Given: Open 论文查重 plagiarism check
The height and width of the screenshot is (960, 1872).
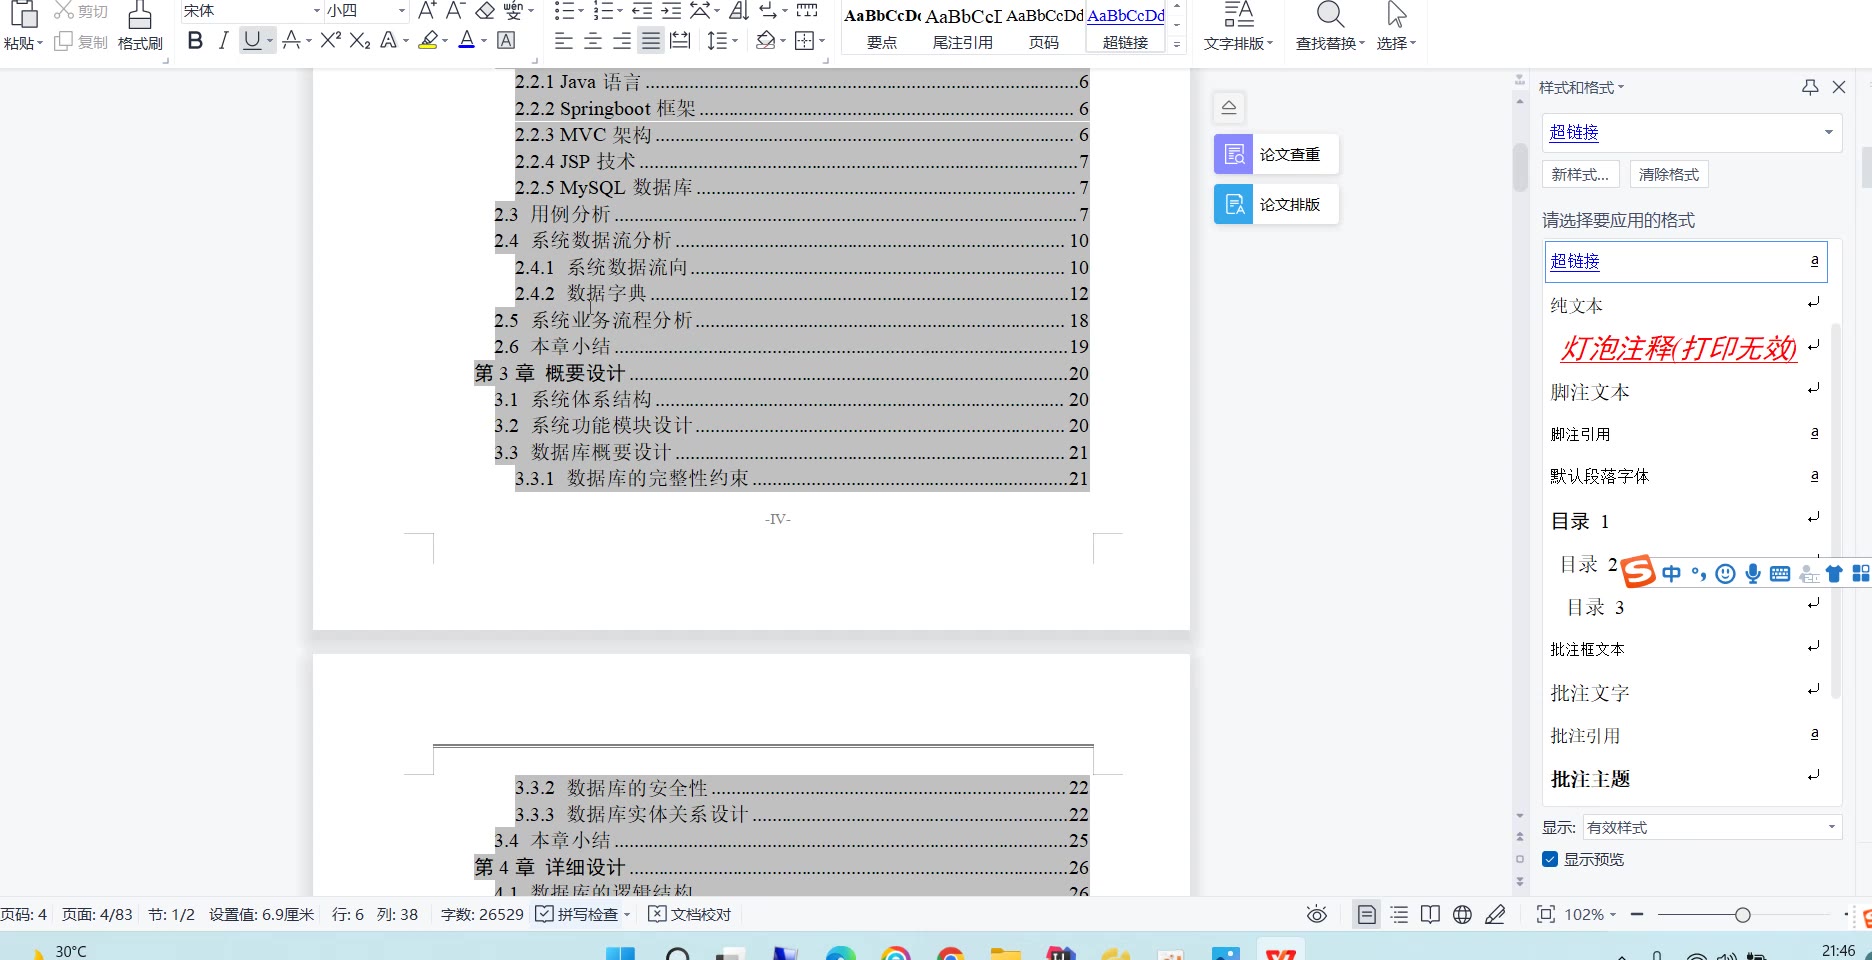Looking at the screenshot, I should (1276, 154).
